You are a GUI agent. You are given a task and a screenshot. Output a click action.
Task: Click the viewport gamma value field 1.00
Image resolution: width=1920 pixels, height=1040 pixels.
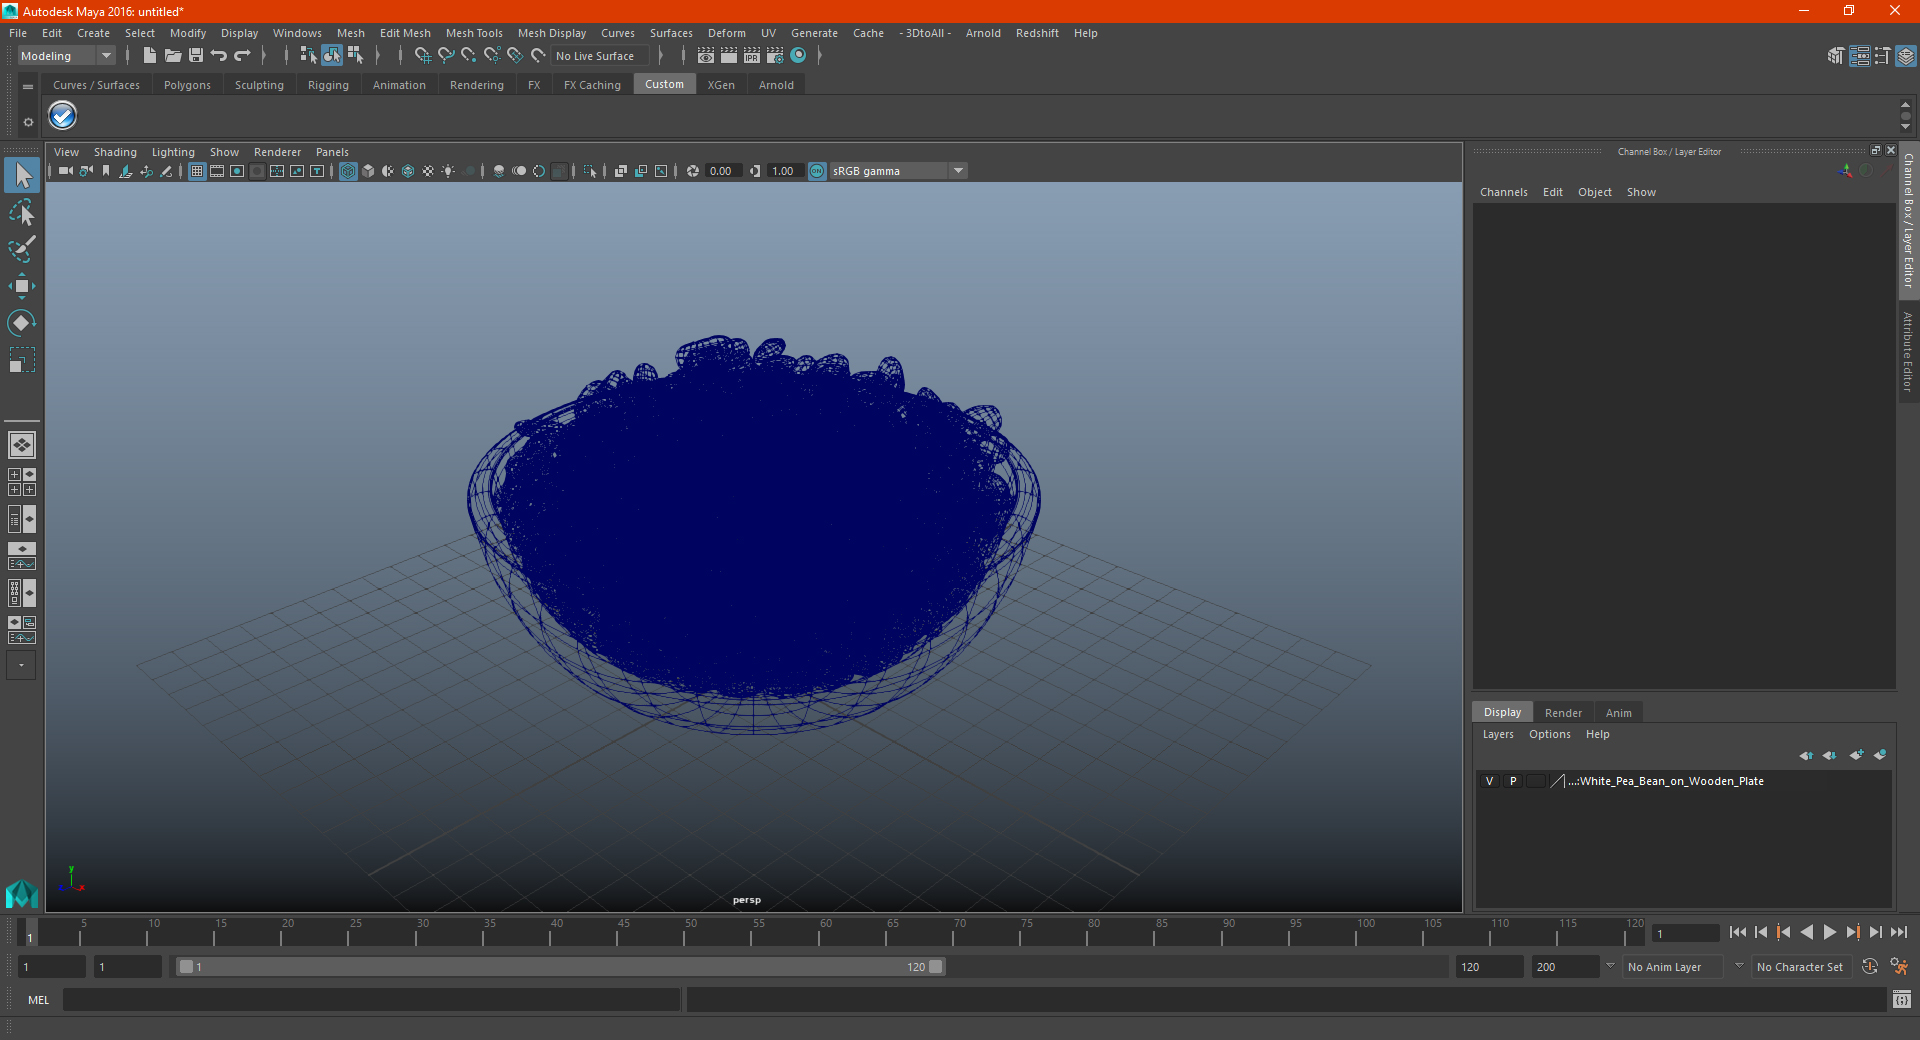coord(783,171)
